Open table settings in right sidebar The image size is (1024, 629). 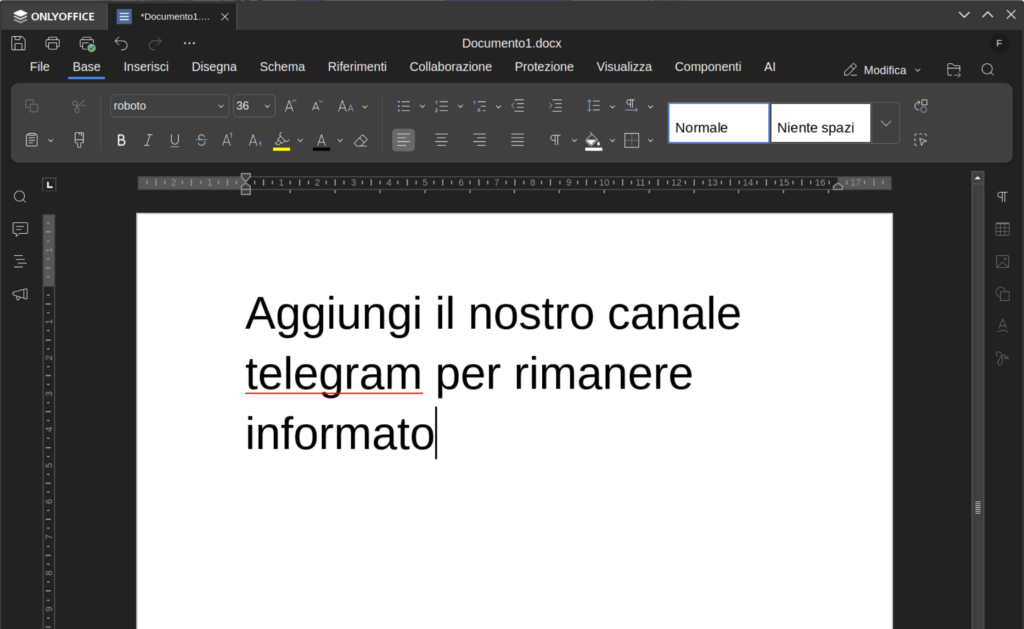click(x=1002, y=229)
